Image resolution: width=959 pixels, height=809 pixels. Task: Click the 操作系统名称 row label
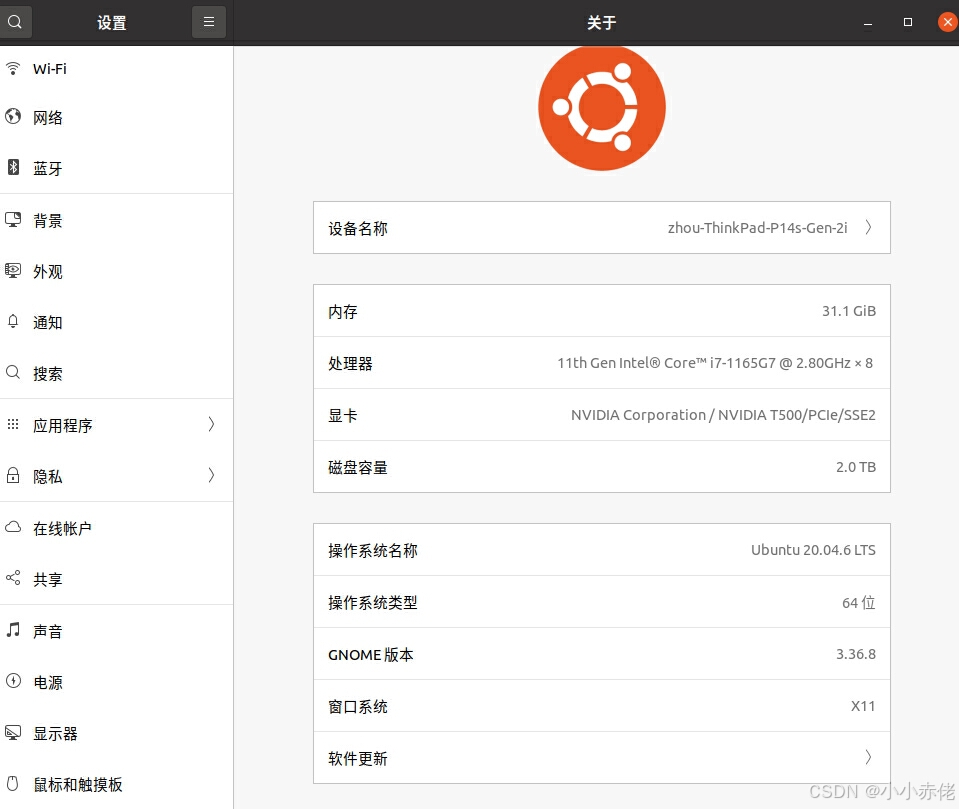click(x=373, y=550)
